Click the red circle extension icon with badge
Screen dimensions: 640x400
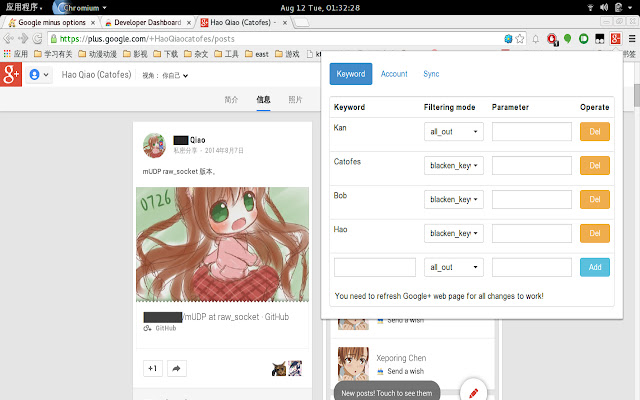point(552,39)
